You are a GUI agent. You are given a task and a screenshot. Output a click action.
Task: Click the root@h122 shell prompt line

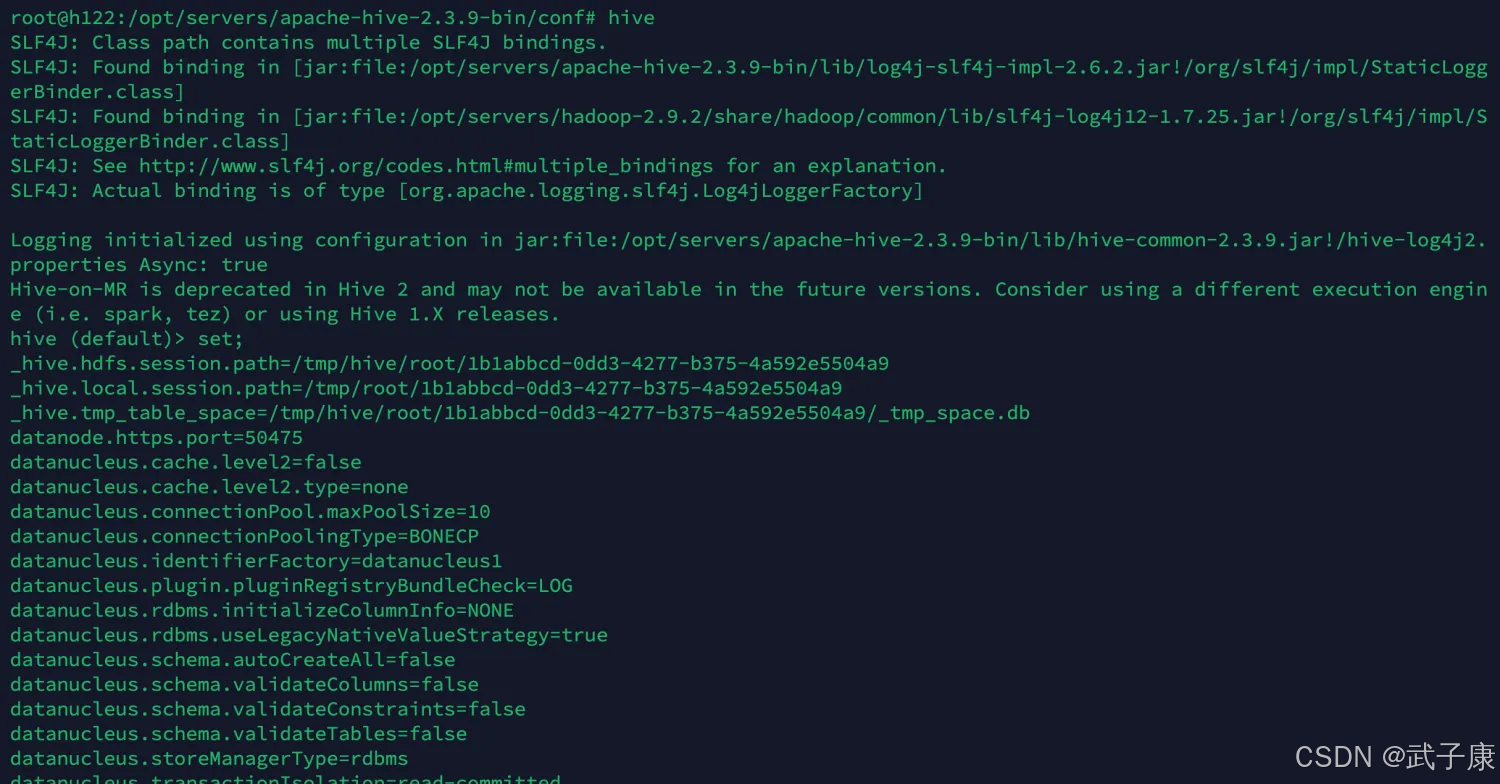coord(333,18)
